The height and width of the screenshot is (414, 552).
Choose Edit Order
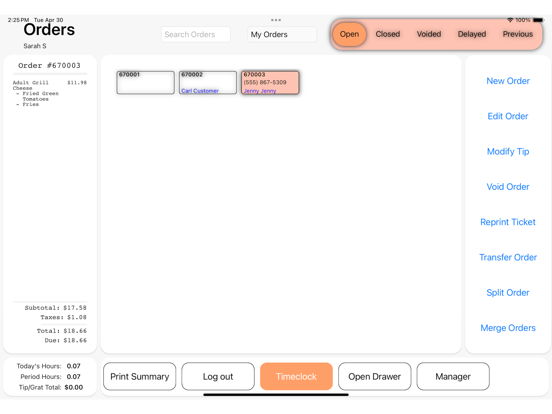pyautogui.click(x=508, y=116)
